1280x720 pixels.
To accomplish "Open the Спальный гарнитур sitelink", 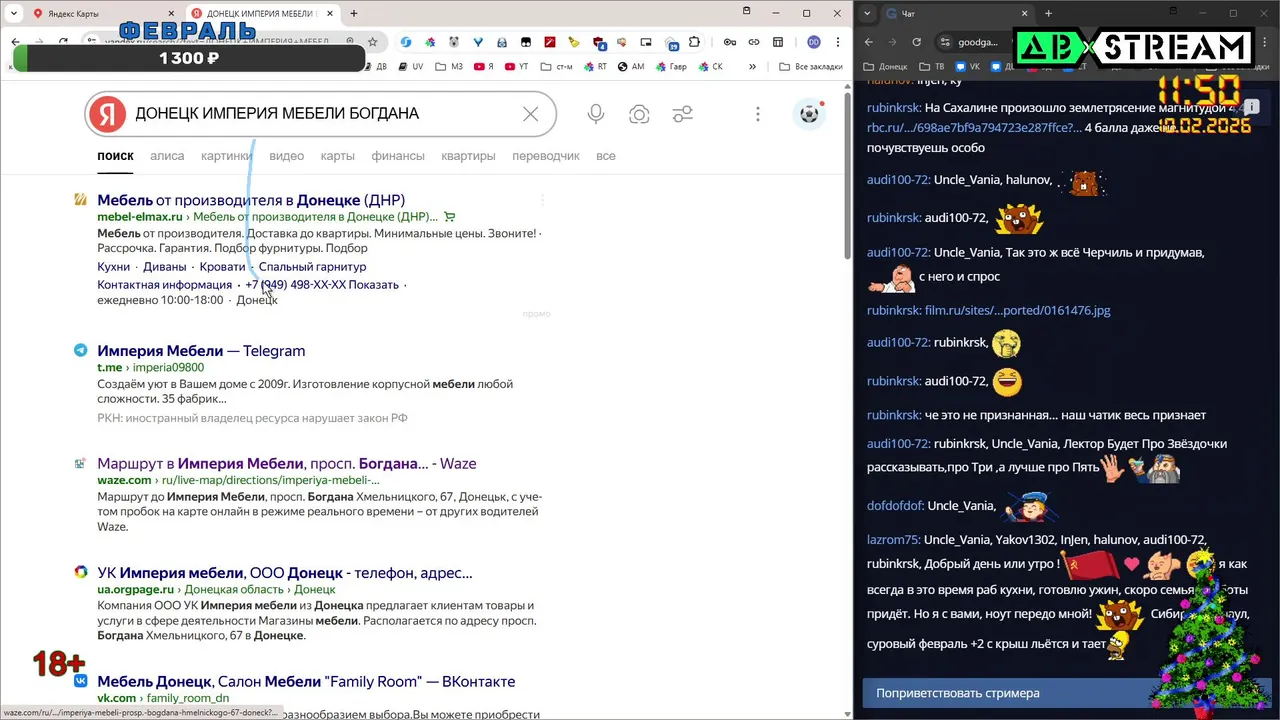I will tap(313, 267).
